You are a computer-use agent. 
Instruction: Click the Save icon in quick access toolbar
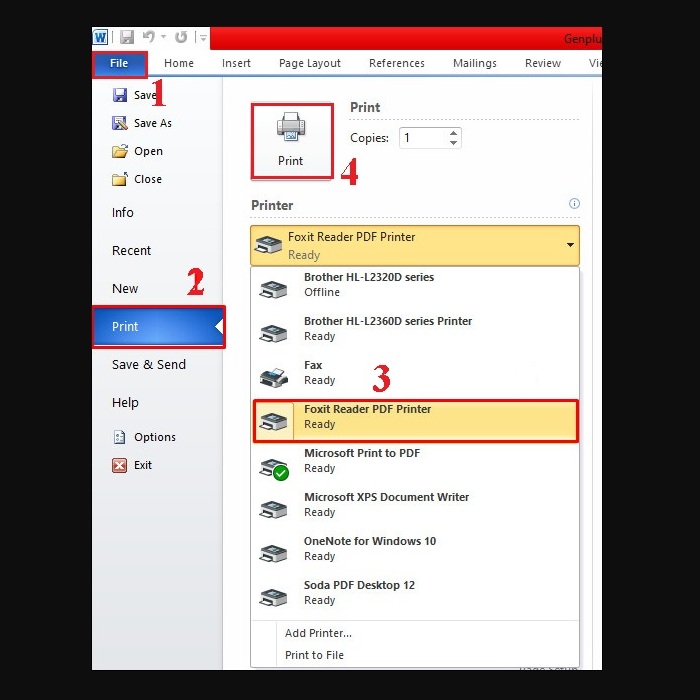[127, 37]
